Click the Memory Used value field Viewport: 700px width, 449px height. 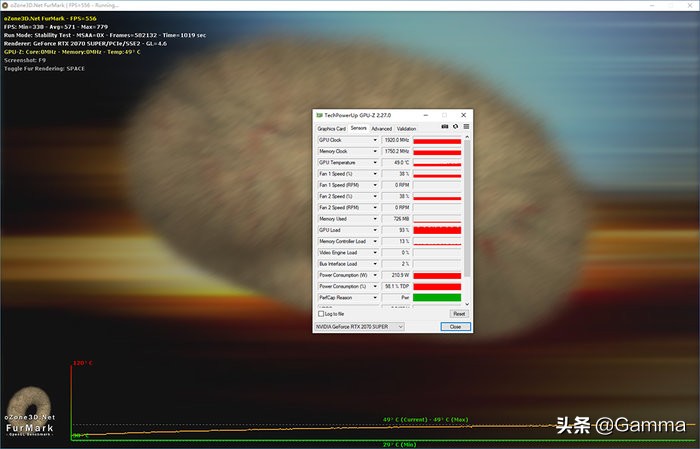point(396,219)
